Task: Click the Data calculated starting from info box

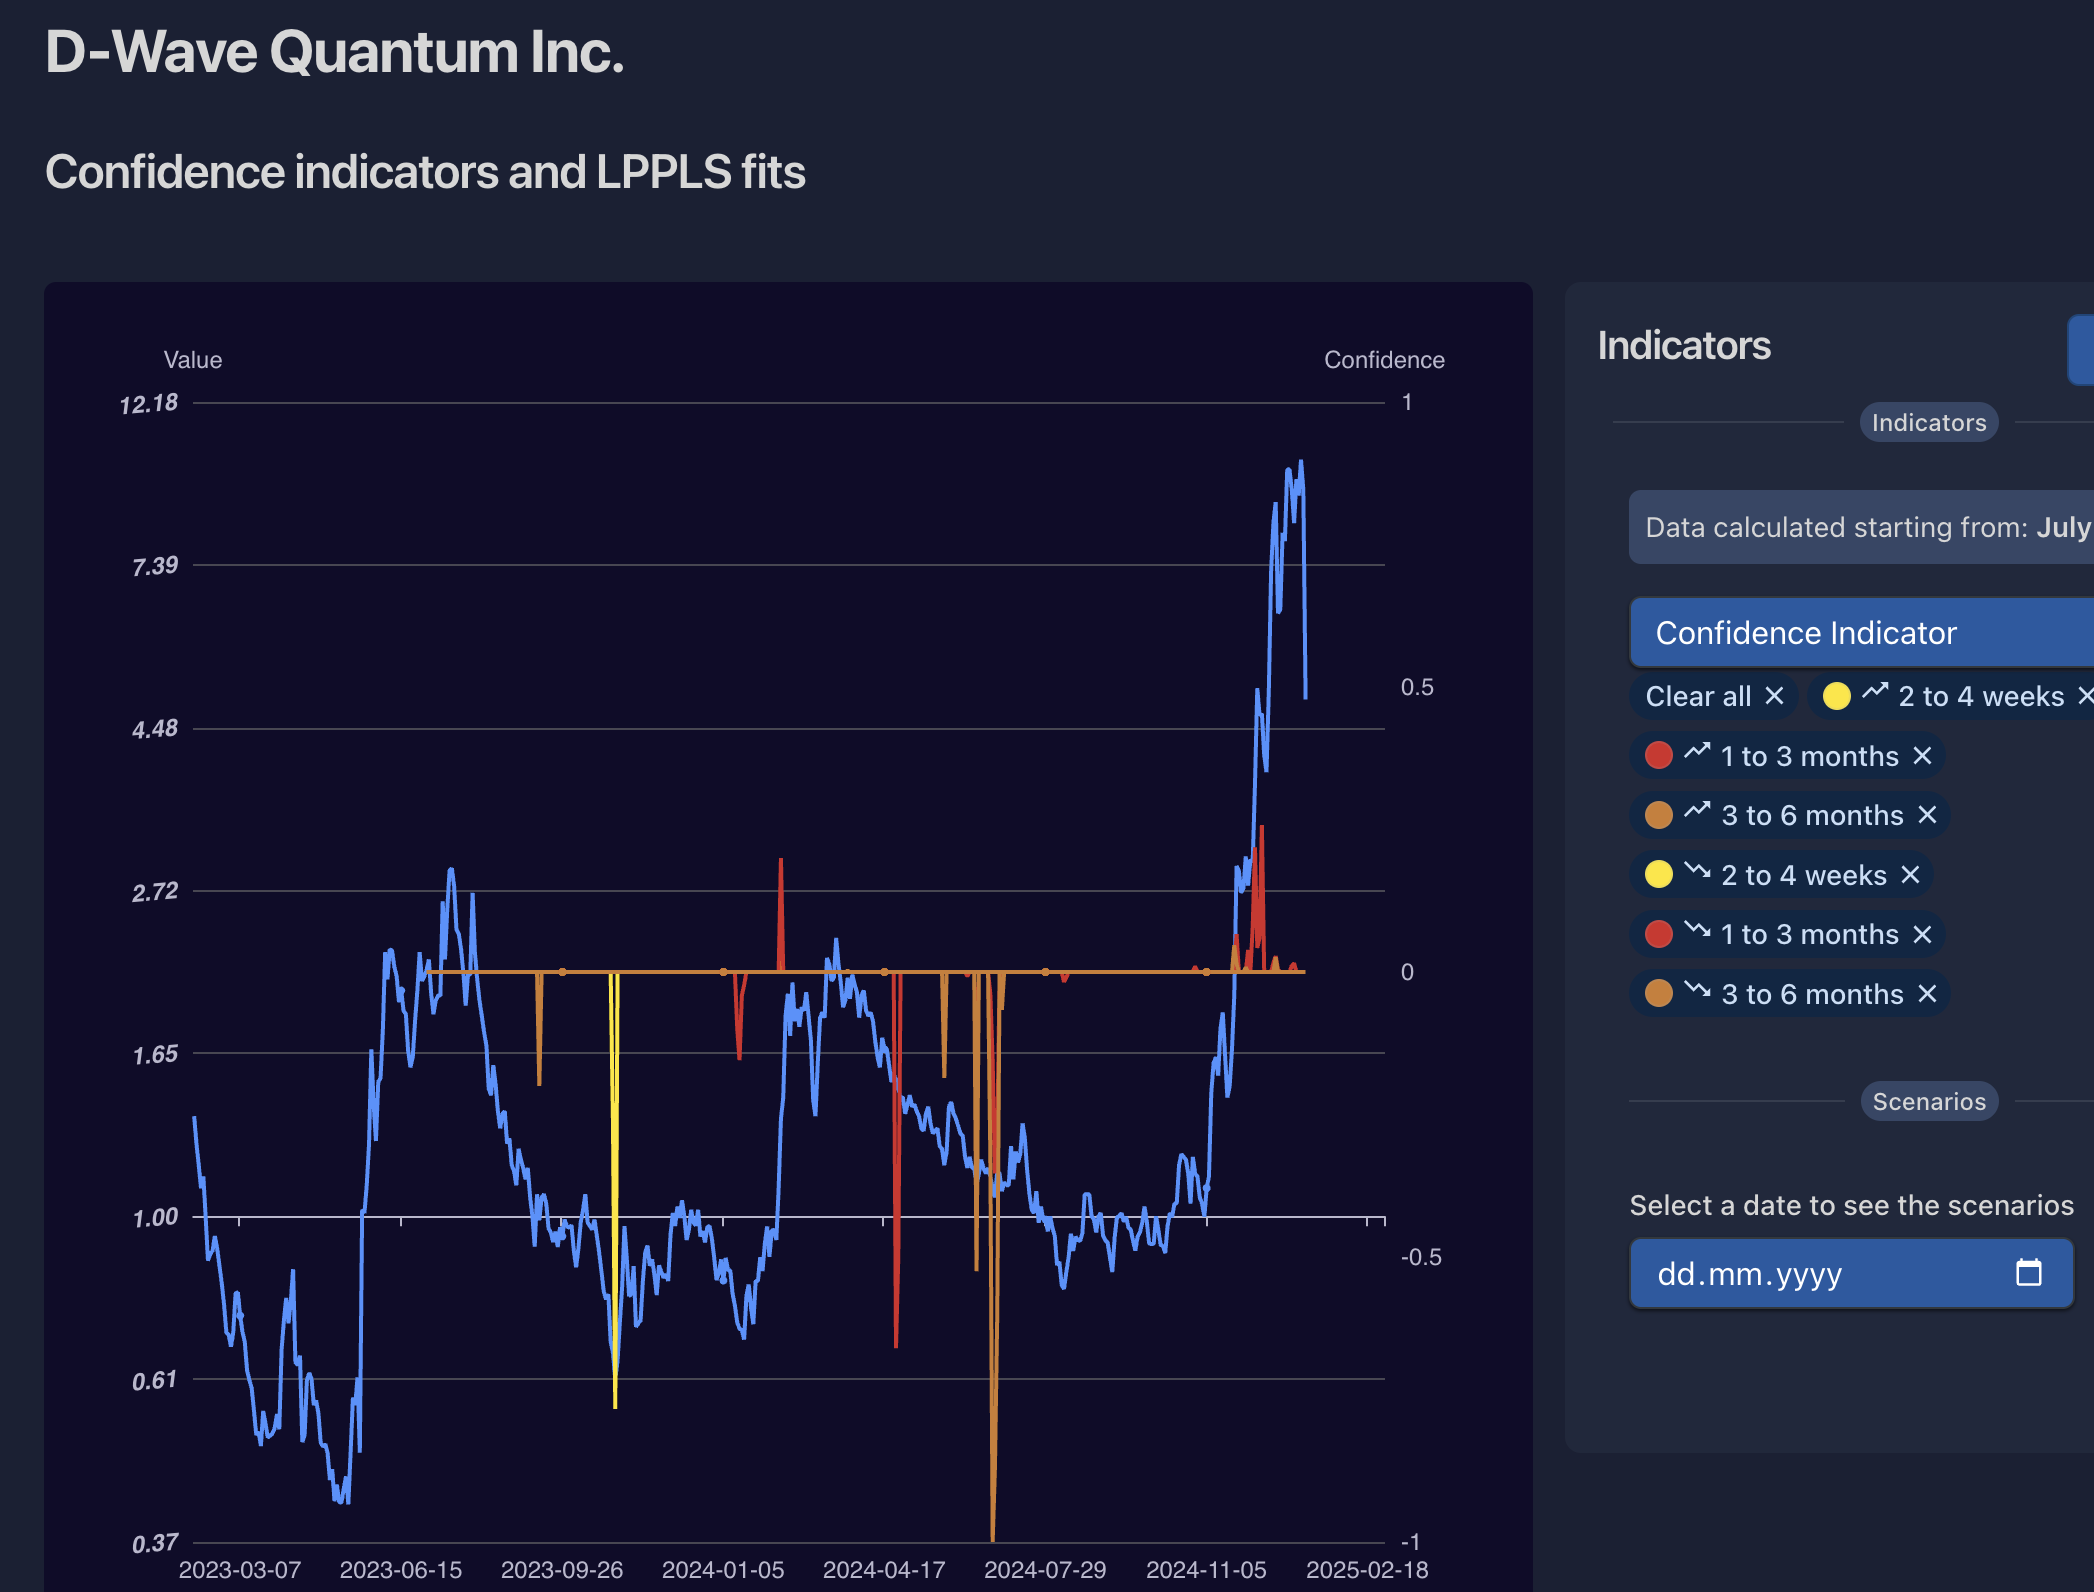Action: [x=1862, y=527]
